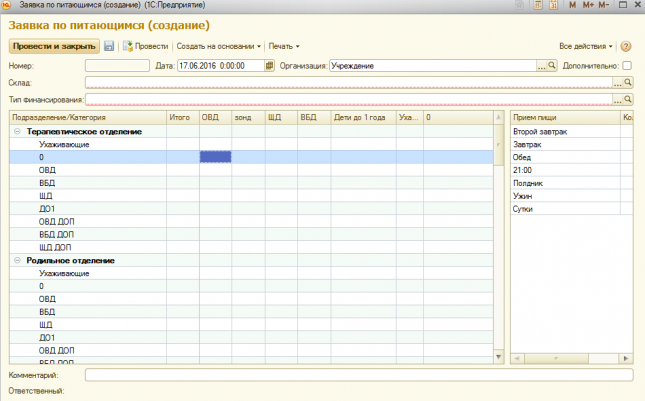The width and height of the screenshot is (645, 401).
Task: Open the Создать на основании dropdown
Action: point(218,46)
